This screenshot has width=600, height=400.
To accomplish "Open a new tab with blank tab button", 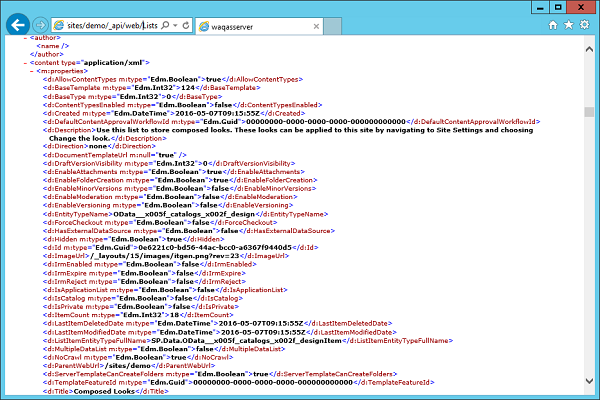I will pyautogui.click(x=333, y=26).
